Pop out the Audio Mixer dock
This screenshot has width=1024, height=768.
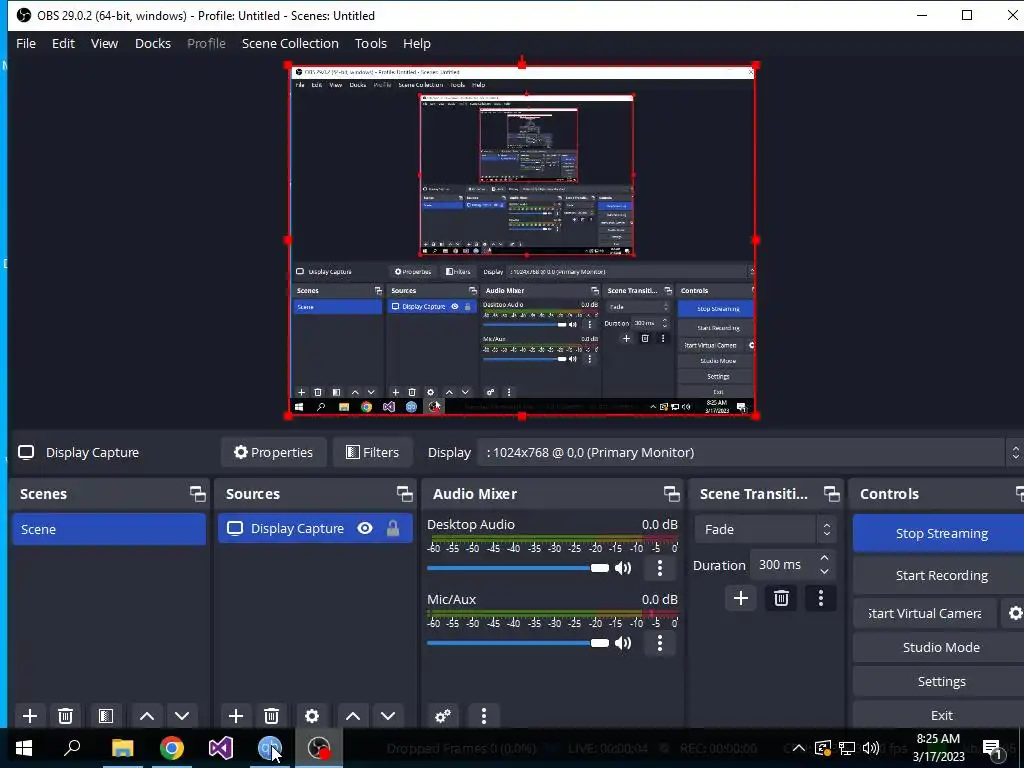(x=671, y=494)
